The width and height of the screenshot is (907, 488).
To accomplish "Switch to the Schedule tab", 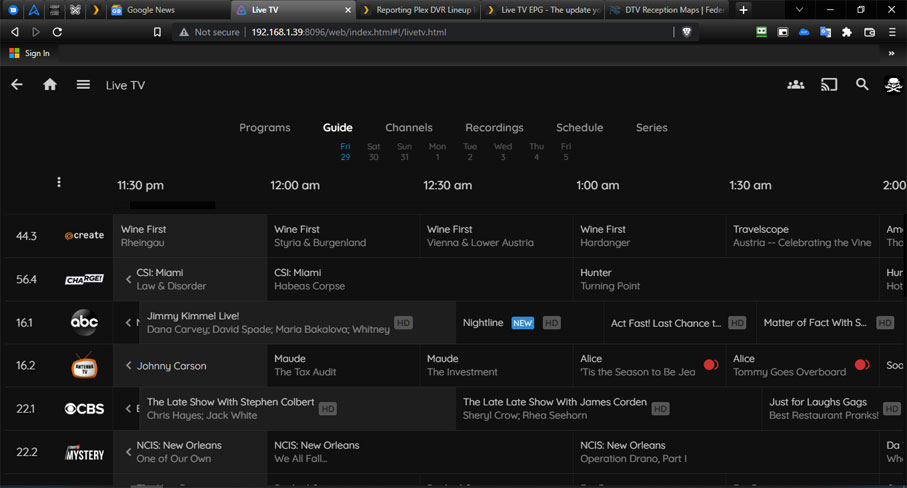I will tap(580, 128).
